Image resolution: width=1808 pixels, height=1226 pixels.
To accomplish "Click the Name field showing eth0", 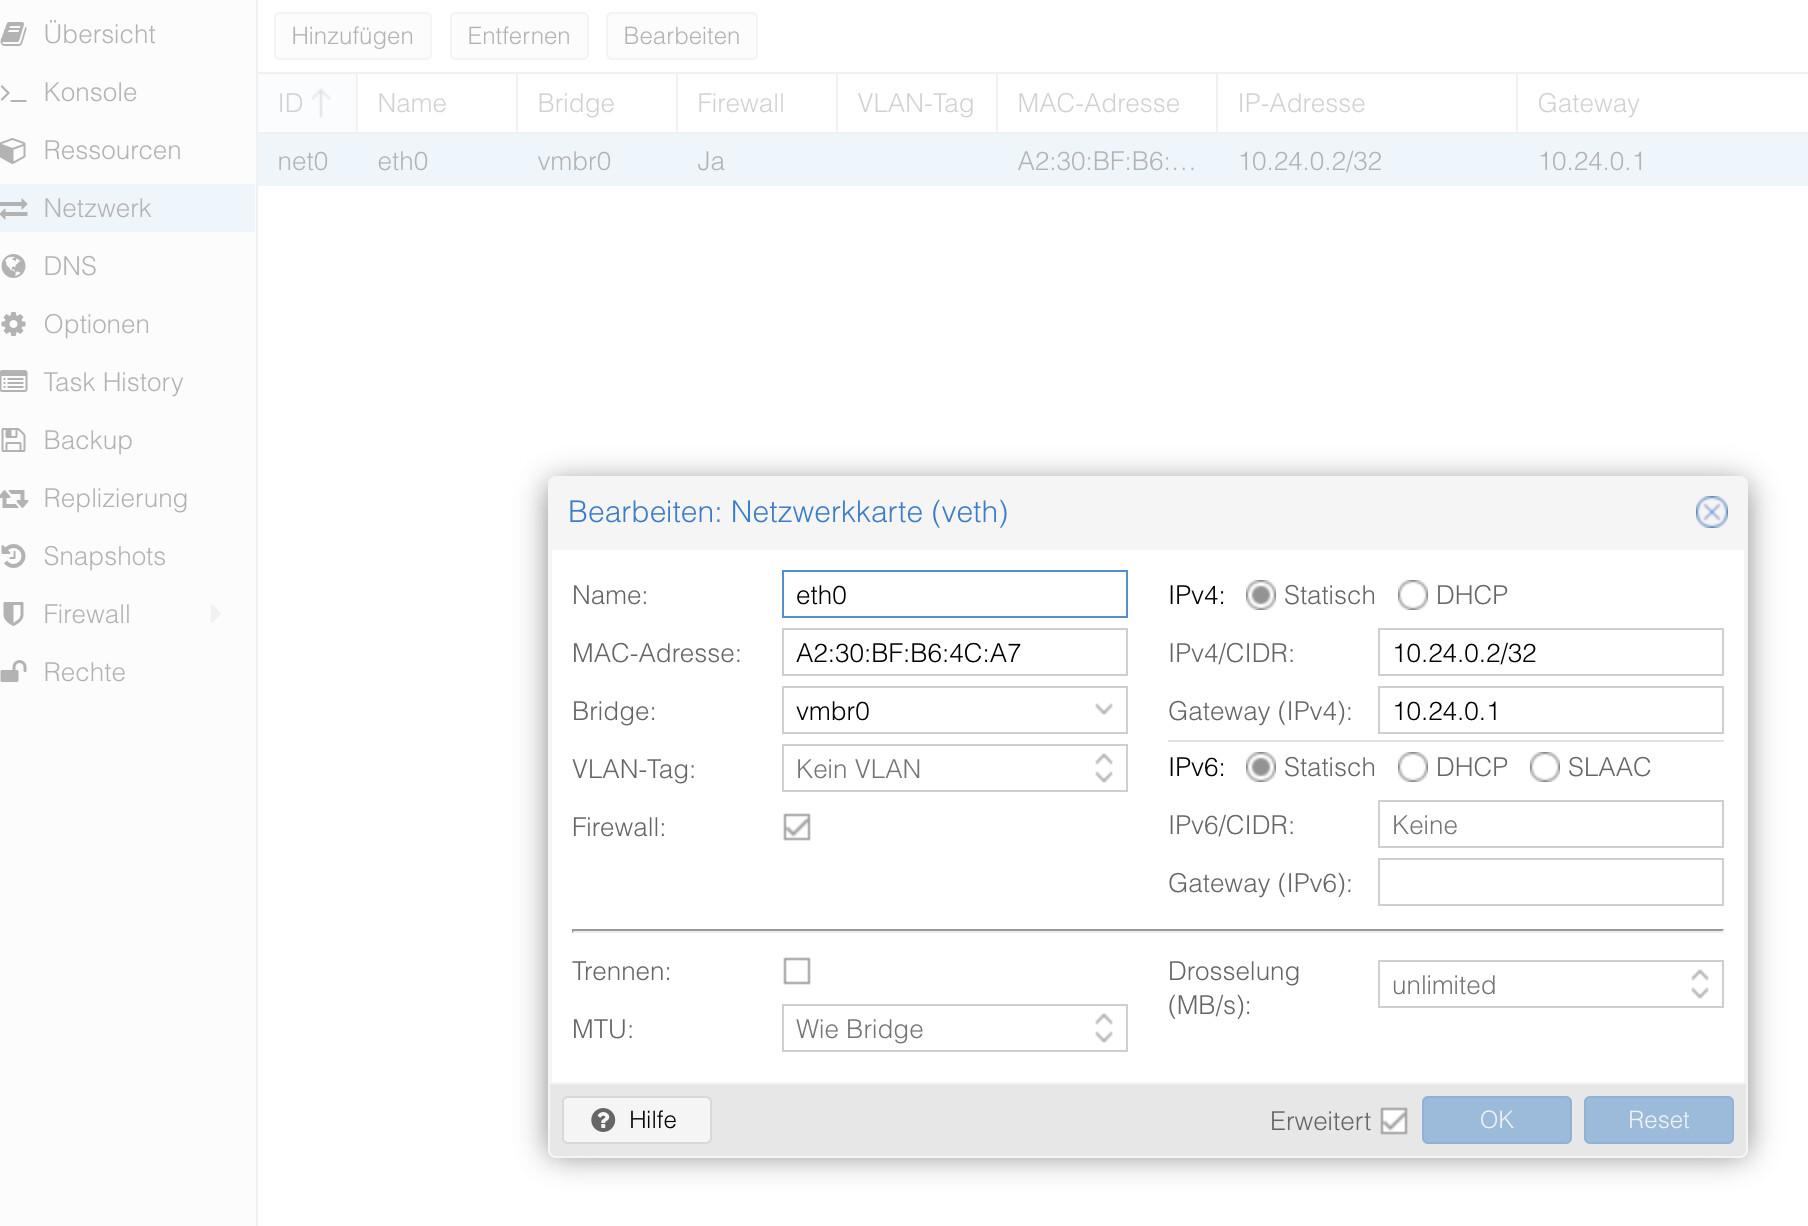I will pos(953,594).
